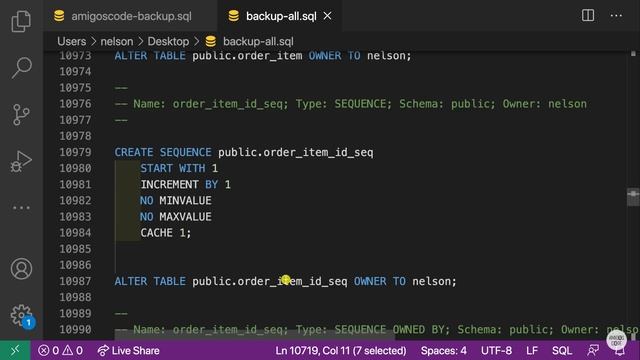Screen dimensions: 640x360
Task: Click the nelson breadcrumb segment
Action: coord(117,41)
